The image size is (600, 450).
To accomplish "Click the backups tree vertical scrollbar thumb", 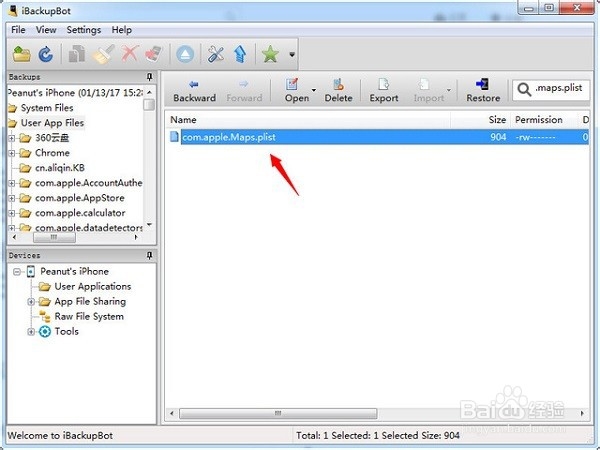I will pos(149,104).
